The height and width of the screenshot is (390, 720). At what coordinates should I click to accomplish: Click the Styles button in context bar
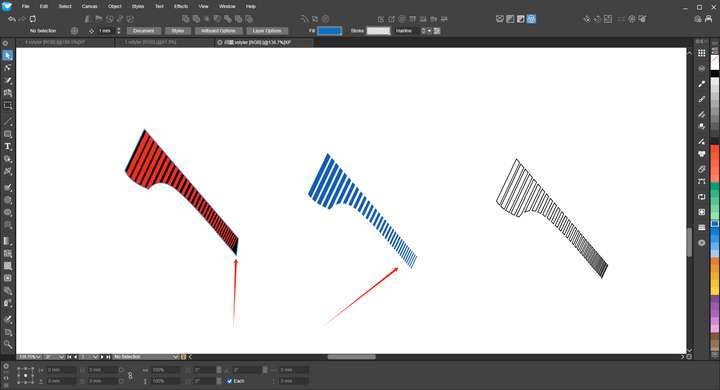coord(178,31)
